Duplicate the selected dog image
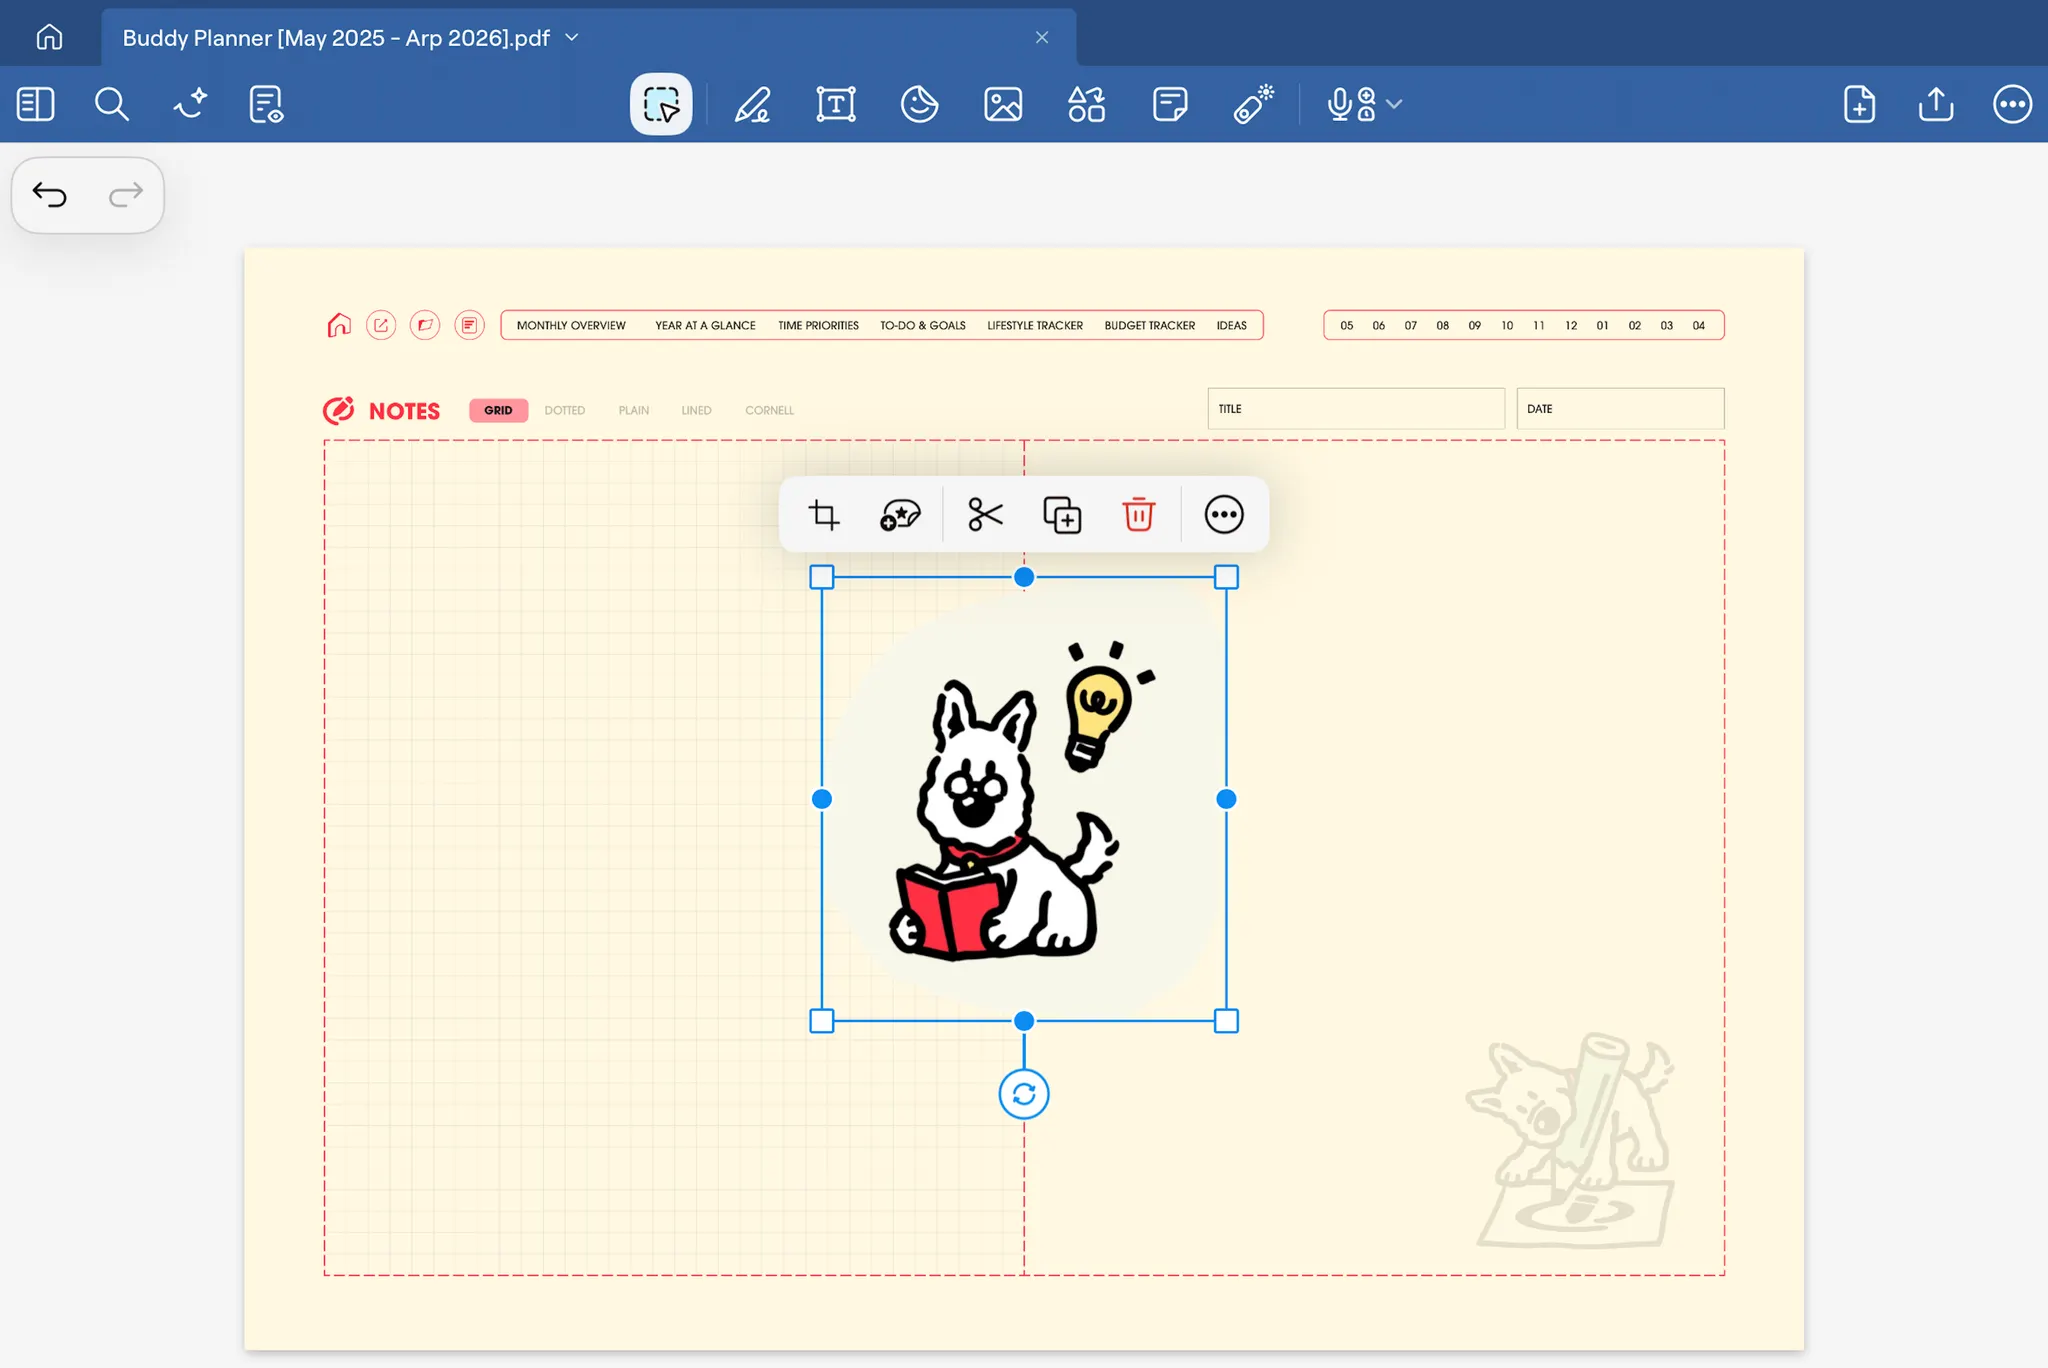 pyautogui.click(x=1062, y=515)
